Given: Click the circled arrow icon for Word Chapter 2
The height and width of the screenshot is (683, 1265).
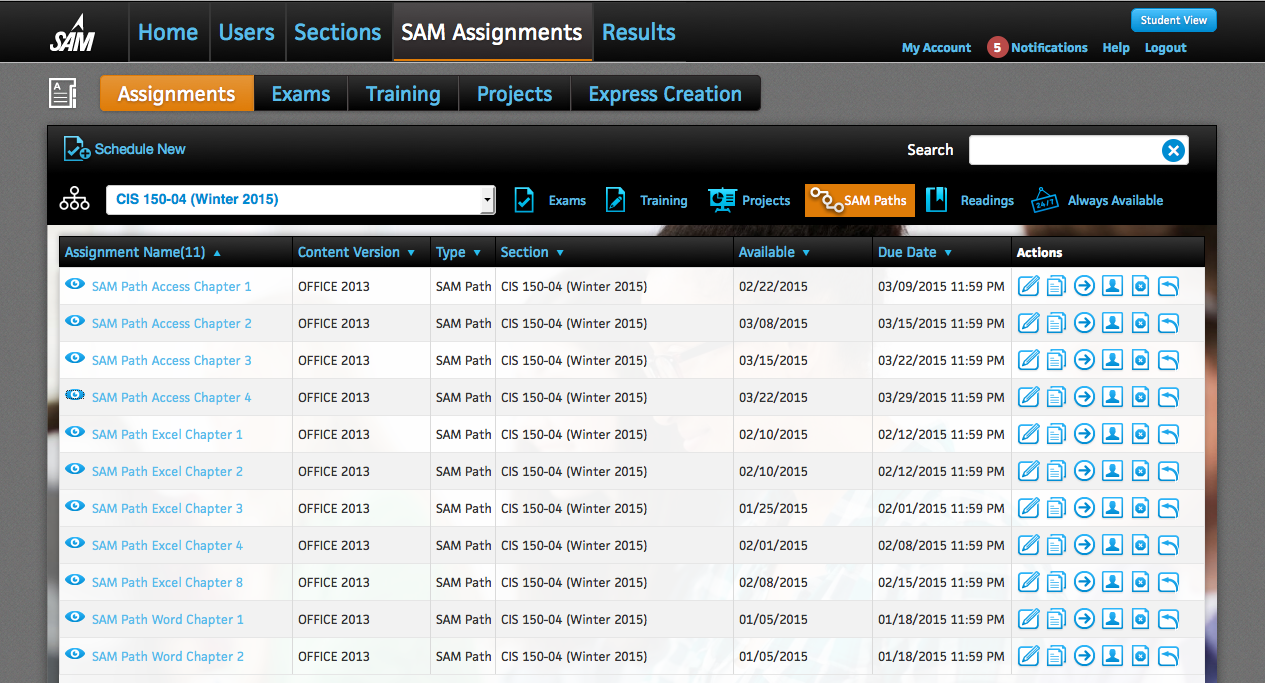Looking at the screenshot, I should click(1084, 656).
